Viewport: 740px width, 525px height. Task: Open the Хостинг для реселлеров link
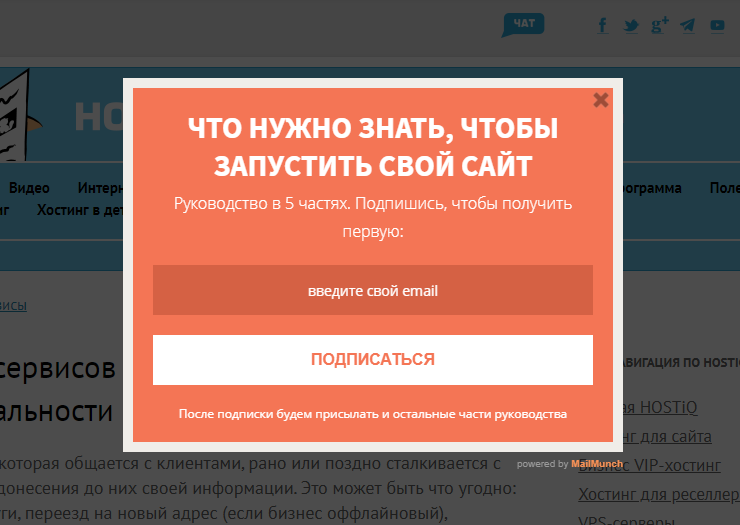click(x=659, y=494)
